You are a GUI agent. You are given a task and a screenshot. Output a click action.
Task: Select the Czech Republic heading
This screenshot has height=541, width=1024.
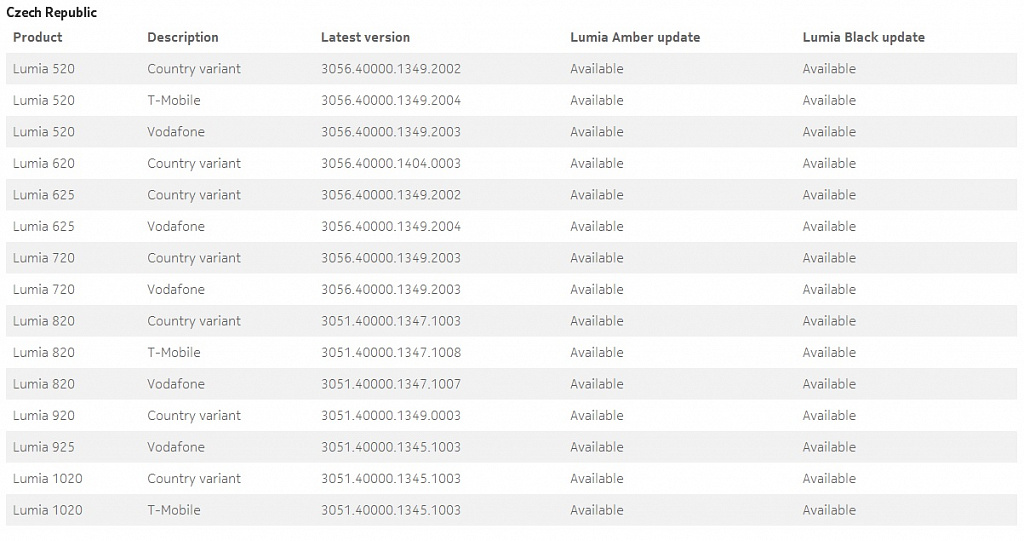coord(52,12)
